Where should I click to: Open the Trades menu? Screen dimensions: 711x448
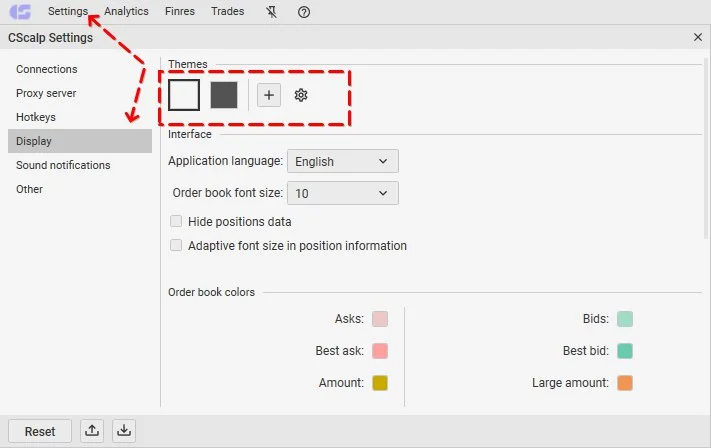227,11
